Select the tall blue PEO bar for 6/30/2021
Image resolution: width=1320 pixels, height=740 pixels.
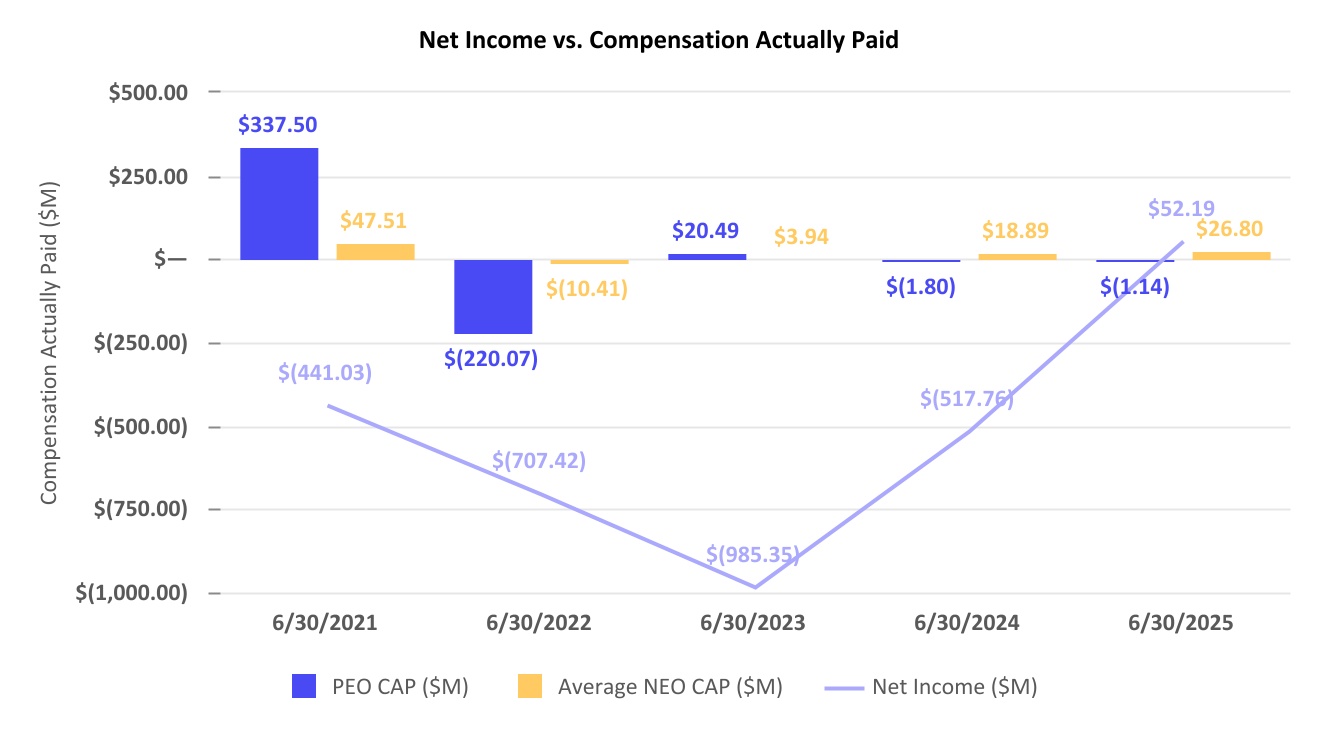[279, 204]
